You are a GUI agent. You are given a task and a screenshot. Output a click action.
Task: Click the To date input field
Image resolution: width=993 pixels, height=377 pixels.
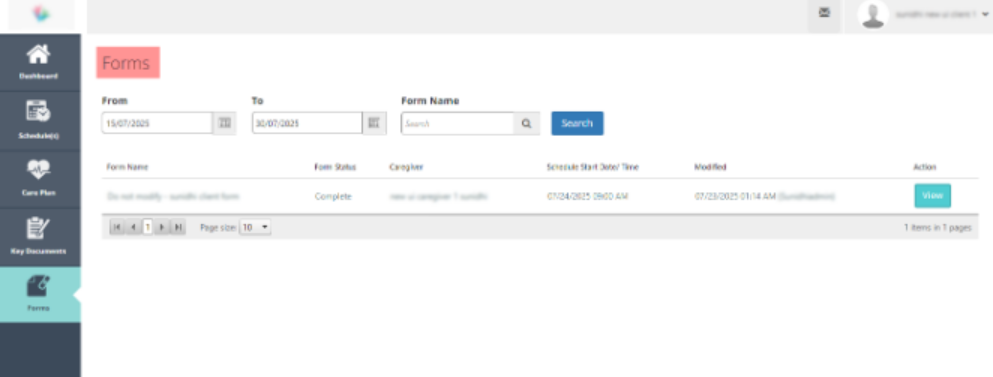pyautogui.click(x=307, y=123)
